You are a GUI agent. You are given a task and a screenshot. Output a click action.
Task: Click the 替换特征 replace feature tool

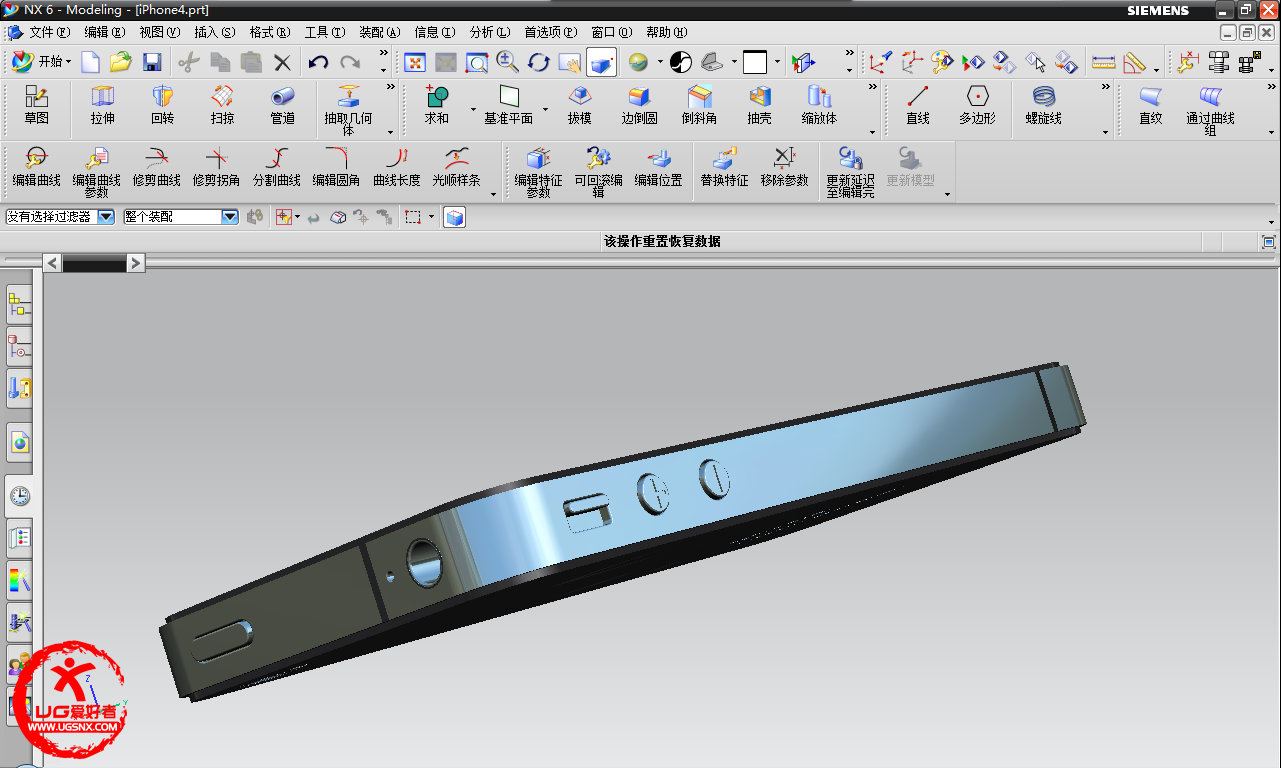(x=725, y=168)
